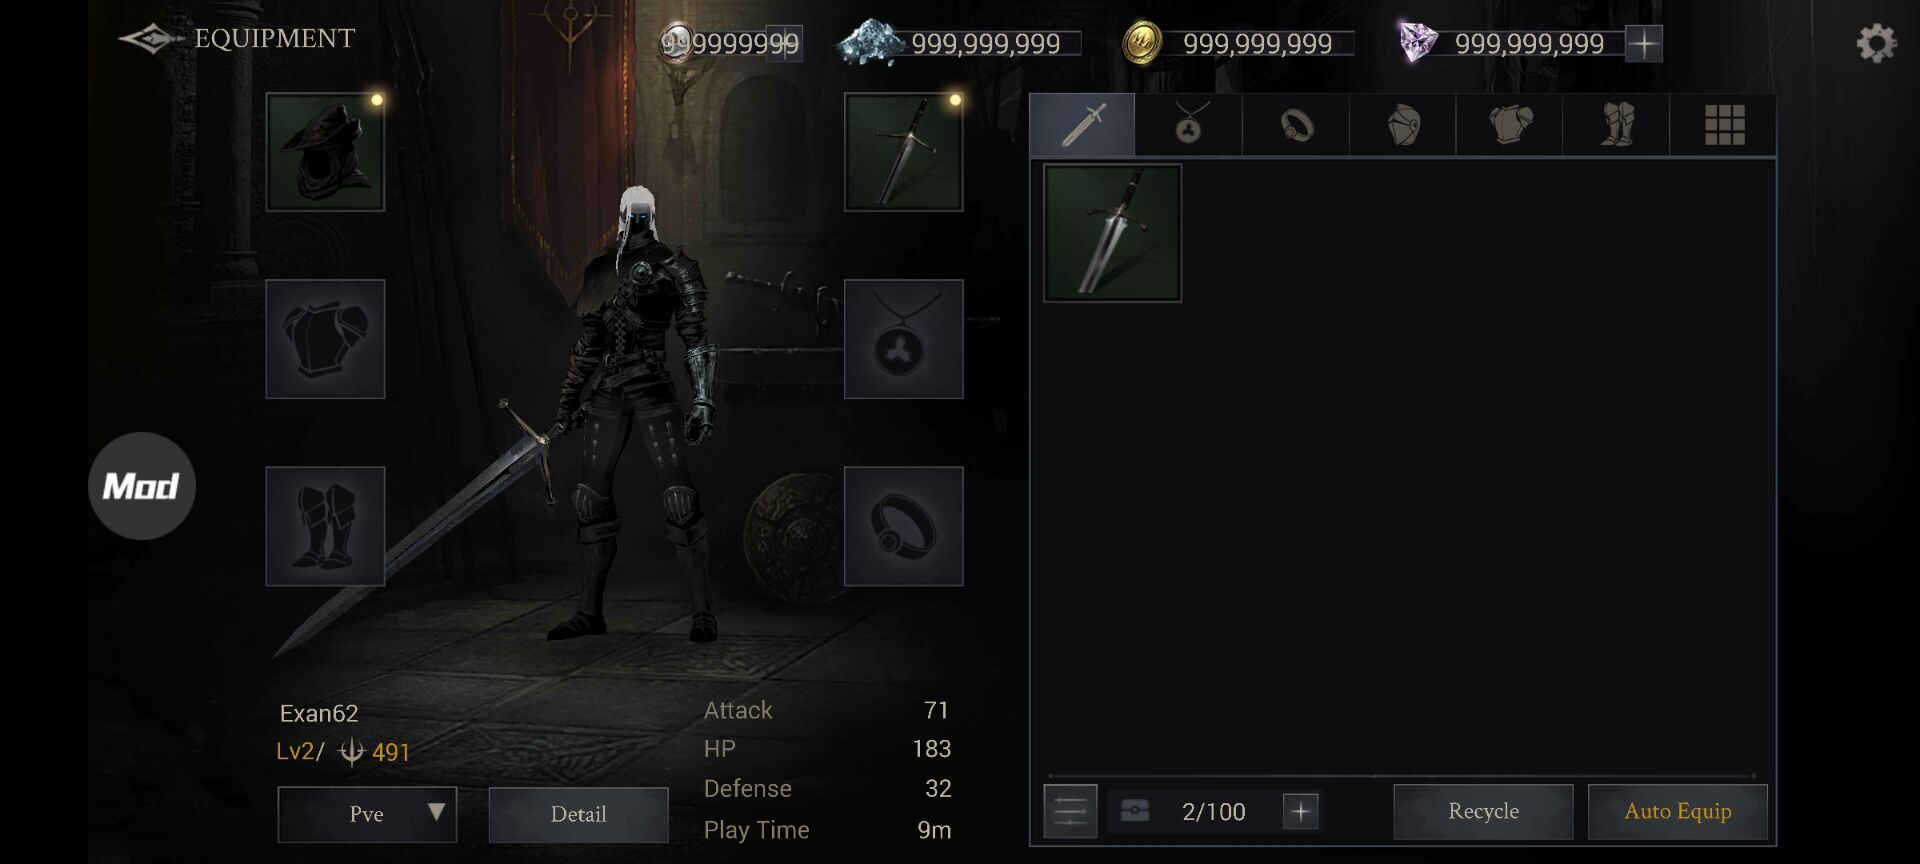Show all items grid tab
The width and height of the screenshot is (1920, 864).
pos(1724,125)
